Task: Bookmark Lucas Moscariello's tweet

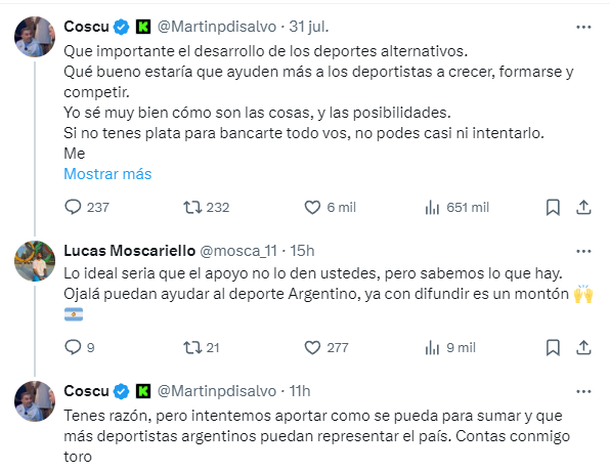Action: tap(552, 347)
